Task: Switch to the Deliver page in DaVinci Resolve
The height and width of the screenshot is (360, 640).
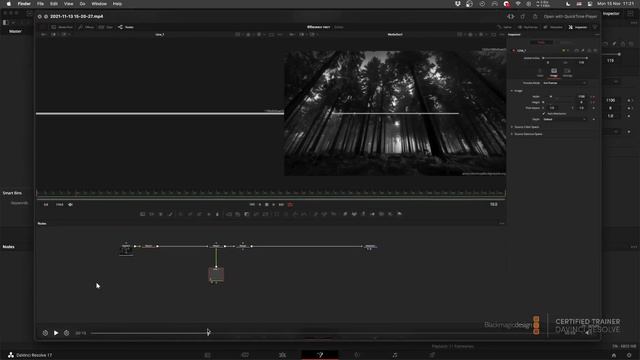Action: (x=432, y=355)
